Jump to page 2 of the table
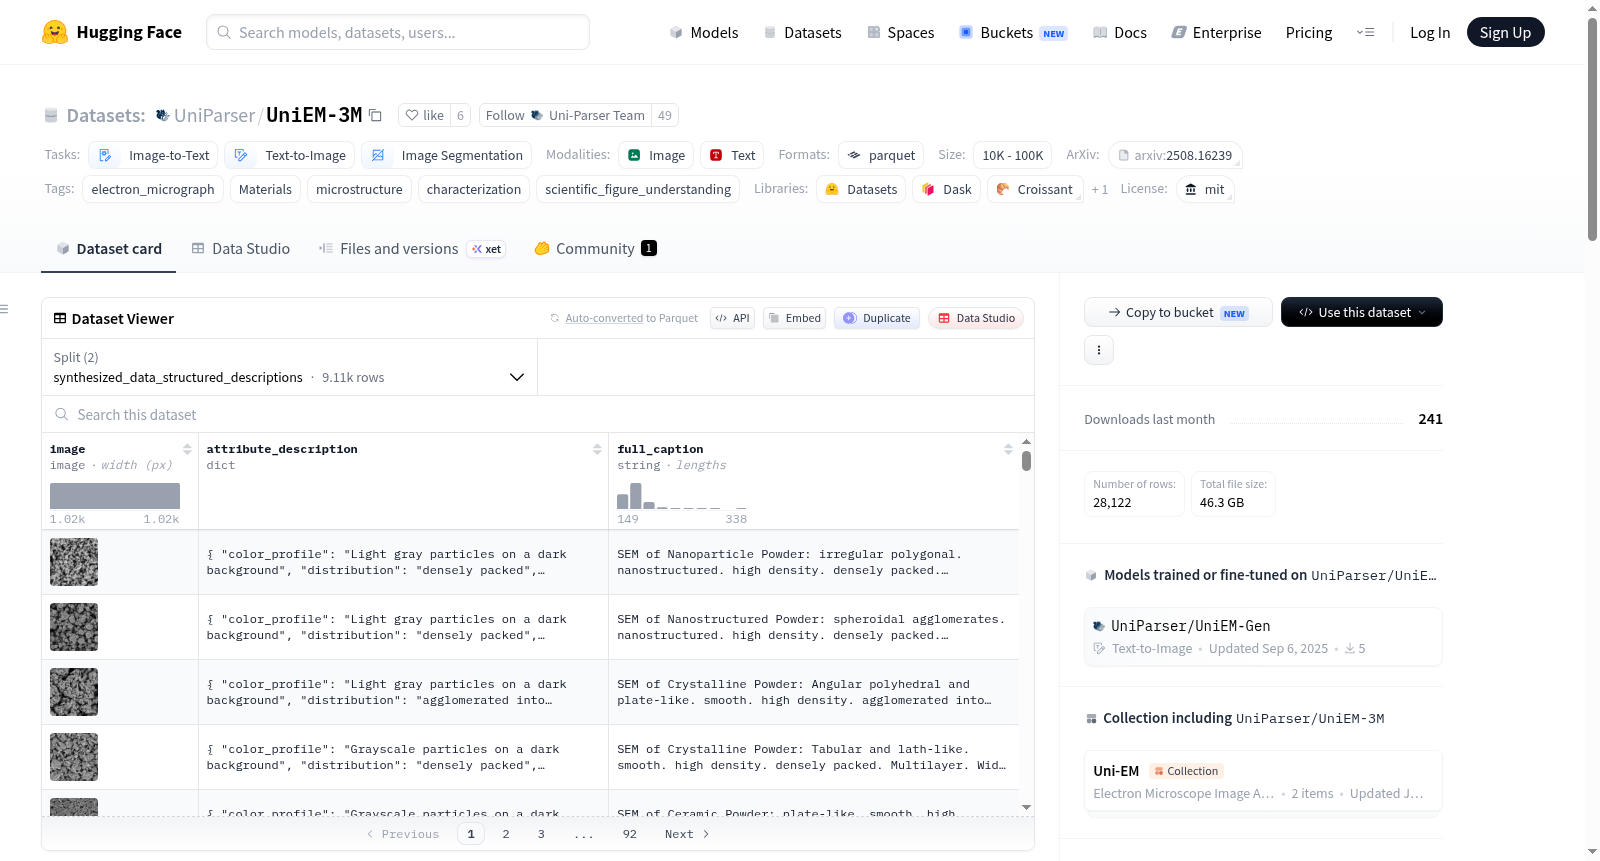This screenshot has height=861, width=1600. [x=506, y=834]
